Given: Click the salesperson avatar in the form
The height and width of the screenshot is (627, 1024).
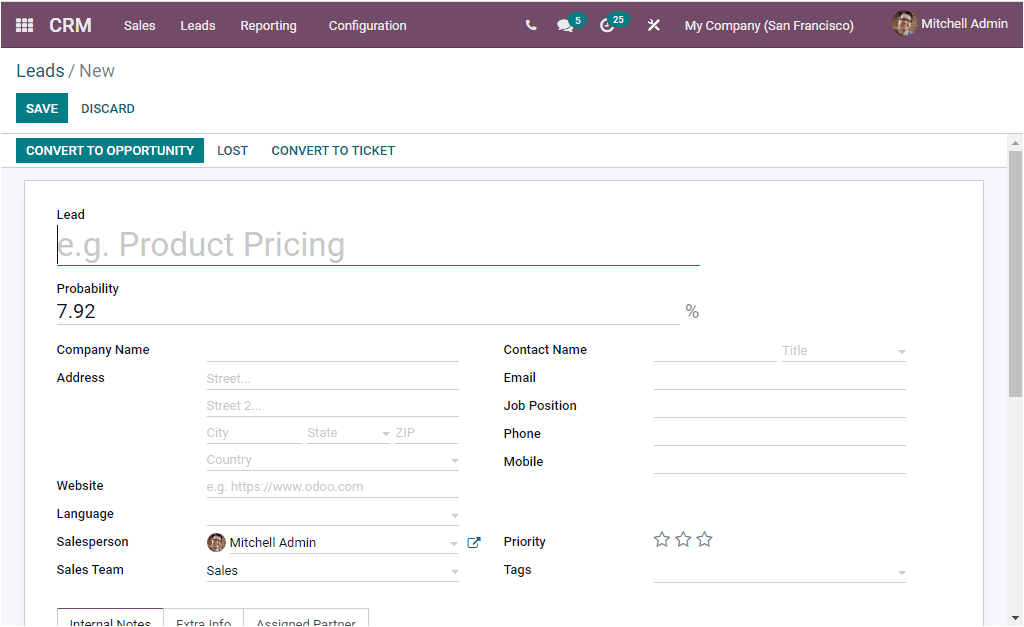Looking at the screenshot, I should point(216,542).
